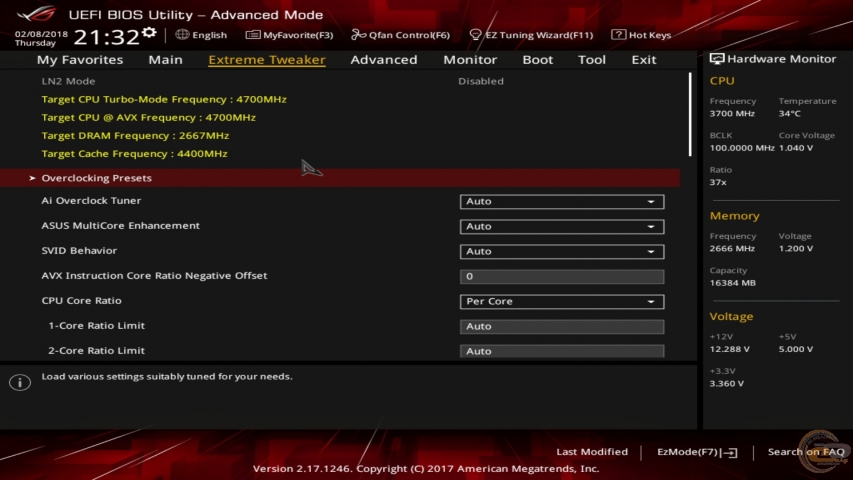Click the info icon in help bar
Viewport: 853px width, 480px height.
(x=20, y=382)
